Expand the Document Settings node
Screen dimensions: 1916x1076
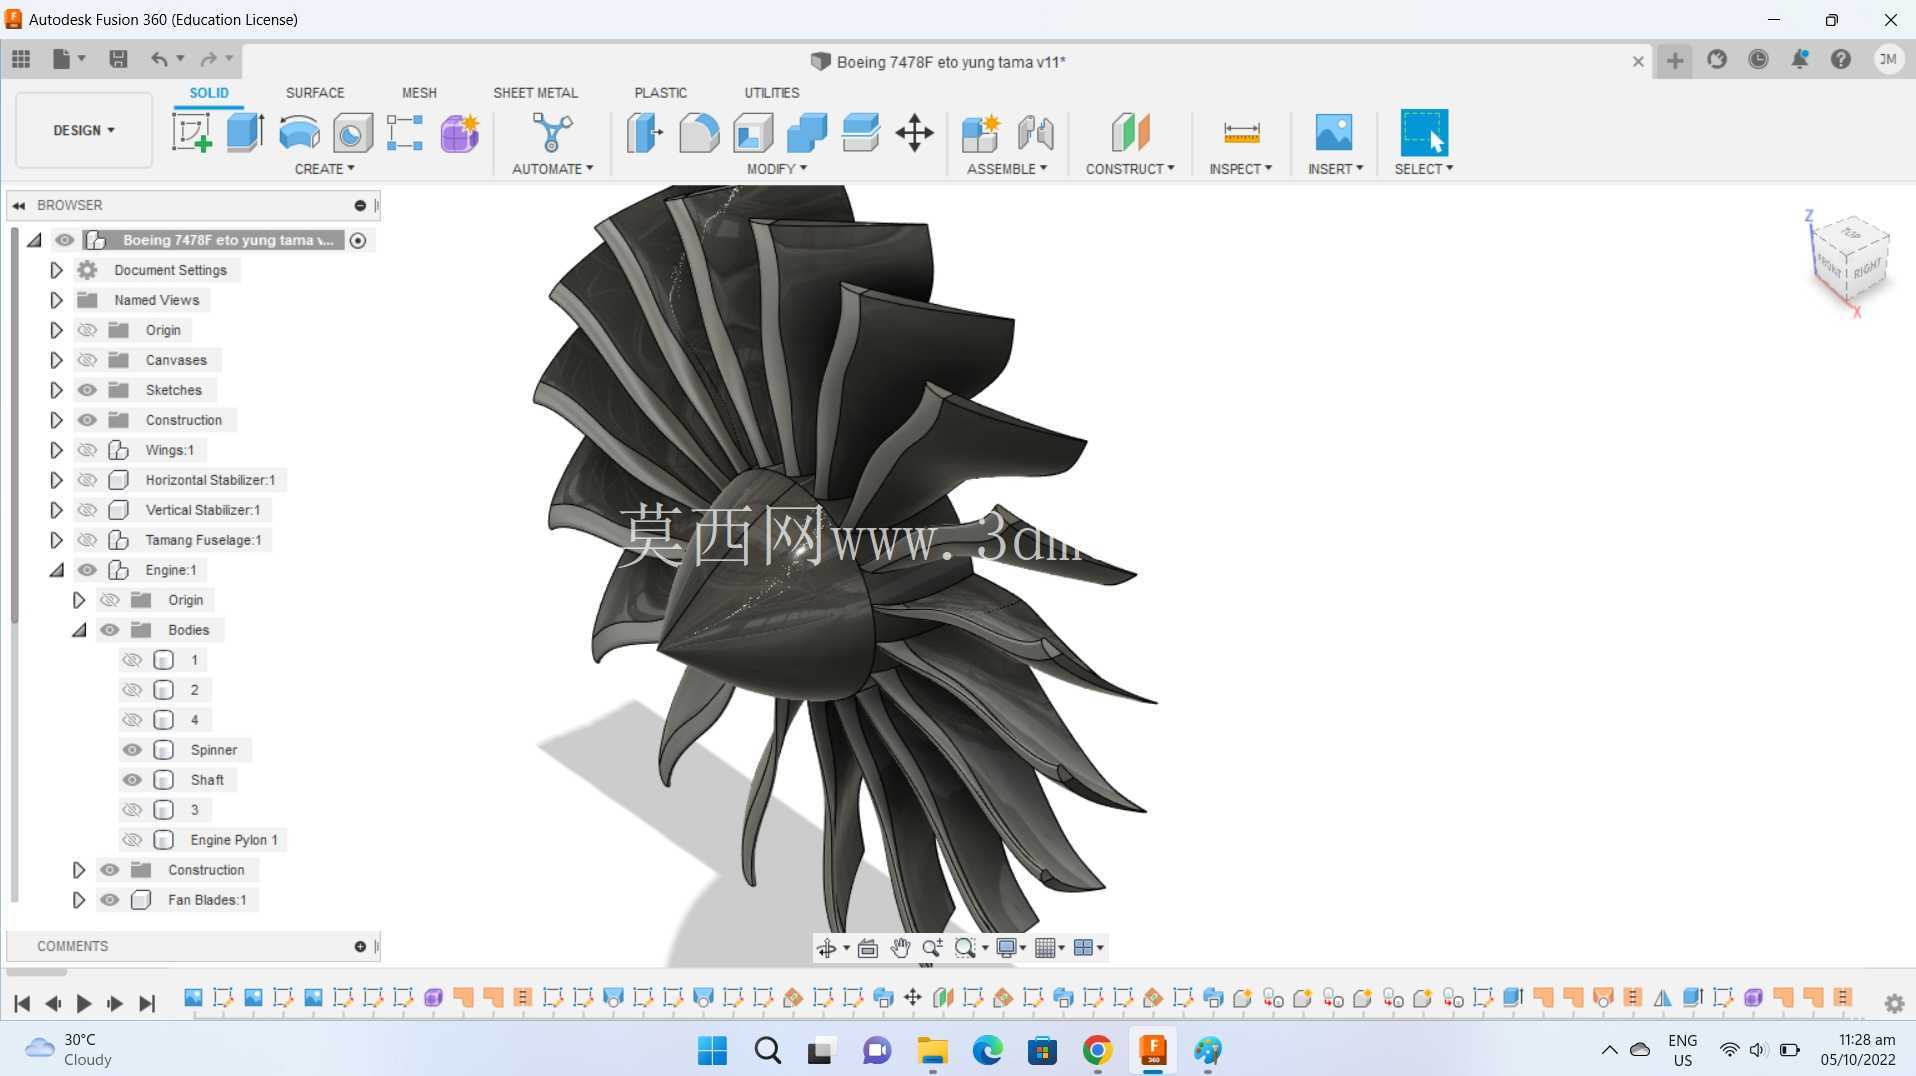point(56,270)
